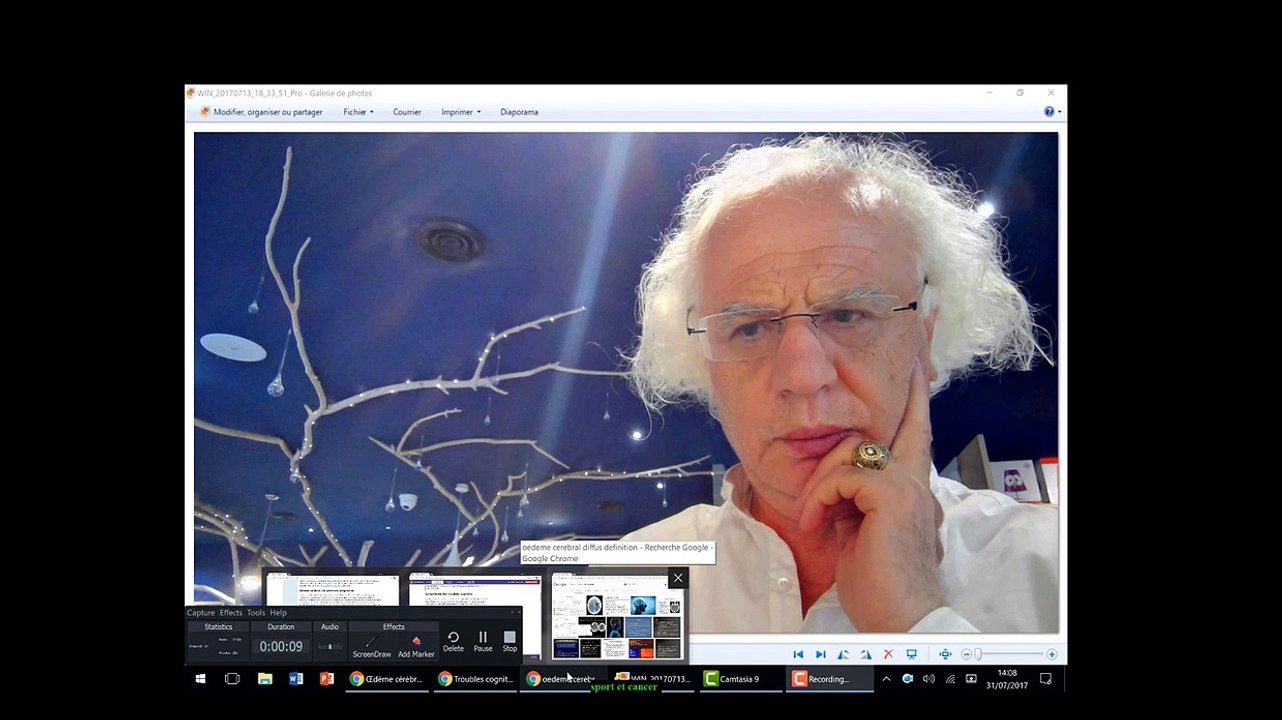Viewport: 1282px width, 720px height.
Task: Rotate the photo clockwise
Action: click(865, 654)
